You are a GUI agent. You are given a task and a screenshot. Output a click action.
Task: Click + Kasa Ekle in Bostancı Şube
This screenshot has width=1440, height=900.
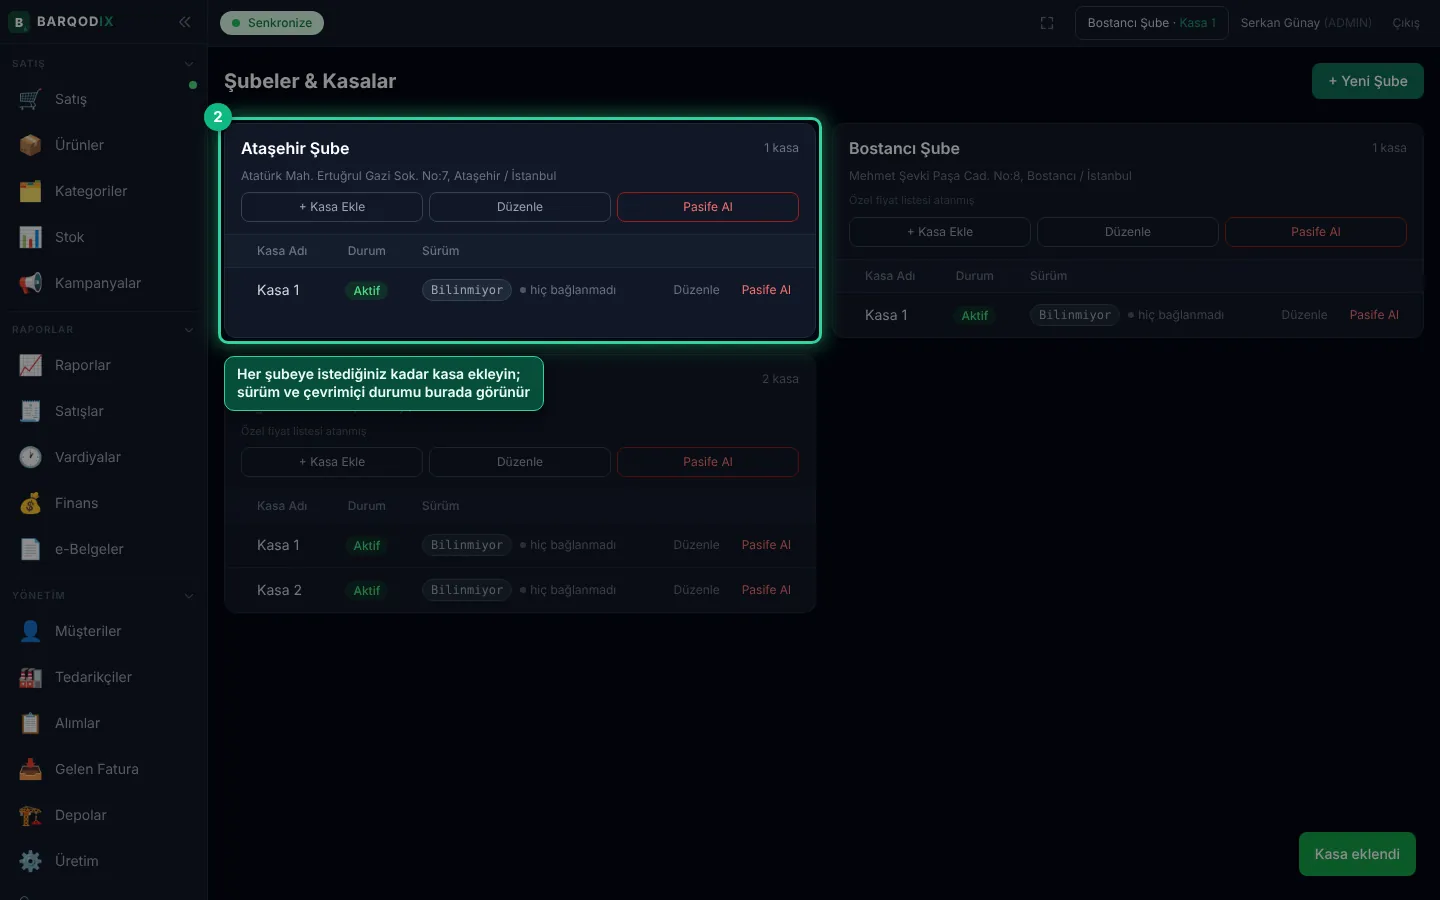click(940, 232)
